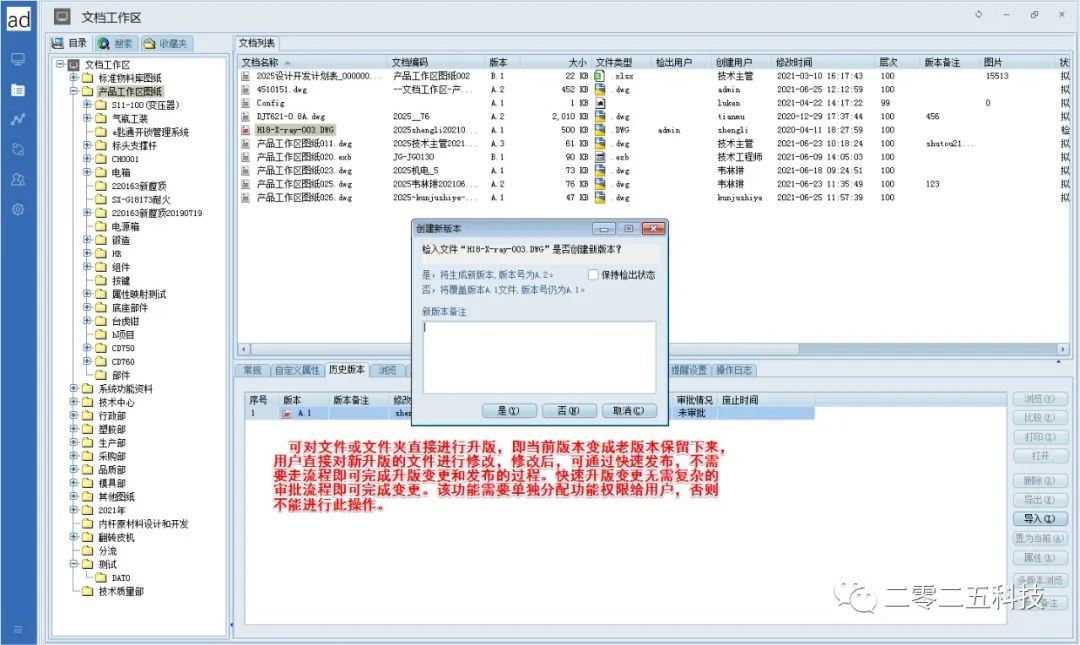Open the settings gear in blue sidebar
Viewport: 1080px width, 645px height.
pos(19,209)
